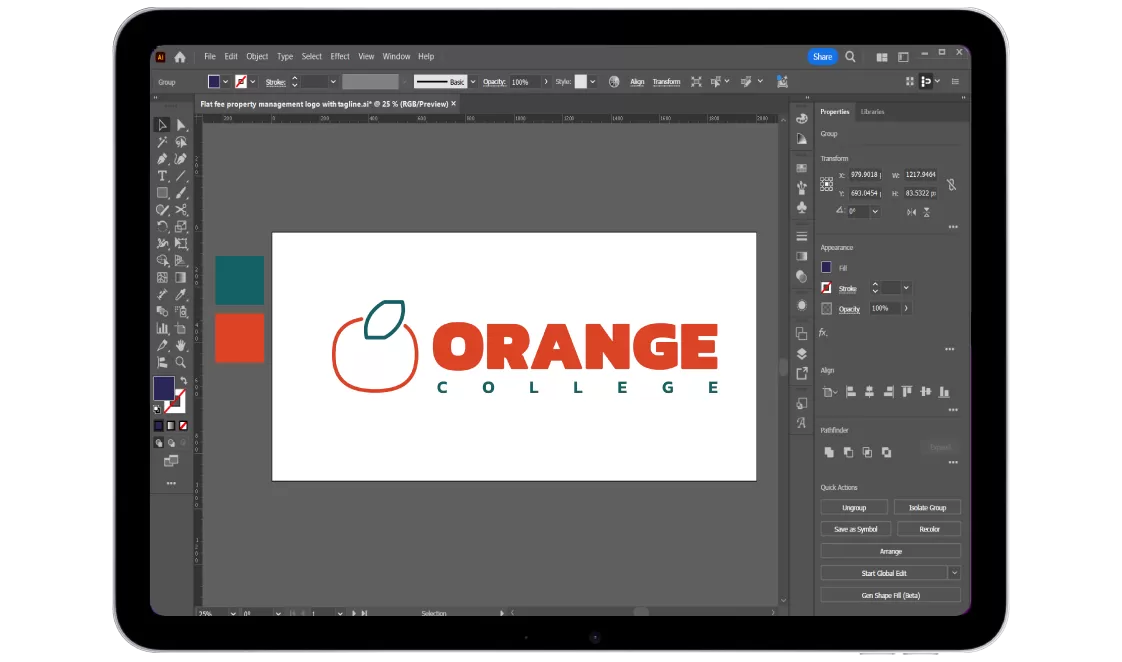Pick the Magic Wand tool
The image size is (1122, 662).
point(162,142)
